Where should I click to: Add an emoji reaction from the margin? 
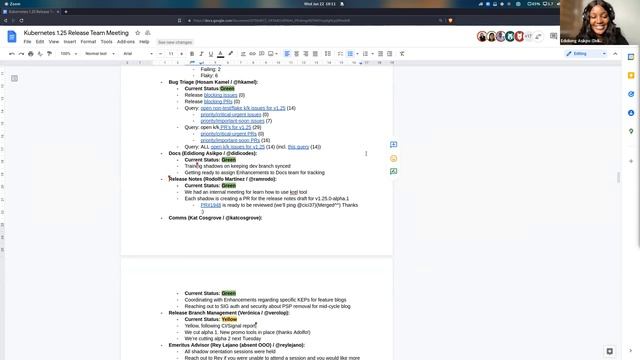point(393,158)
